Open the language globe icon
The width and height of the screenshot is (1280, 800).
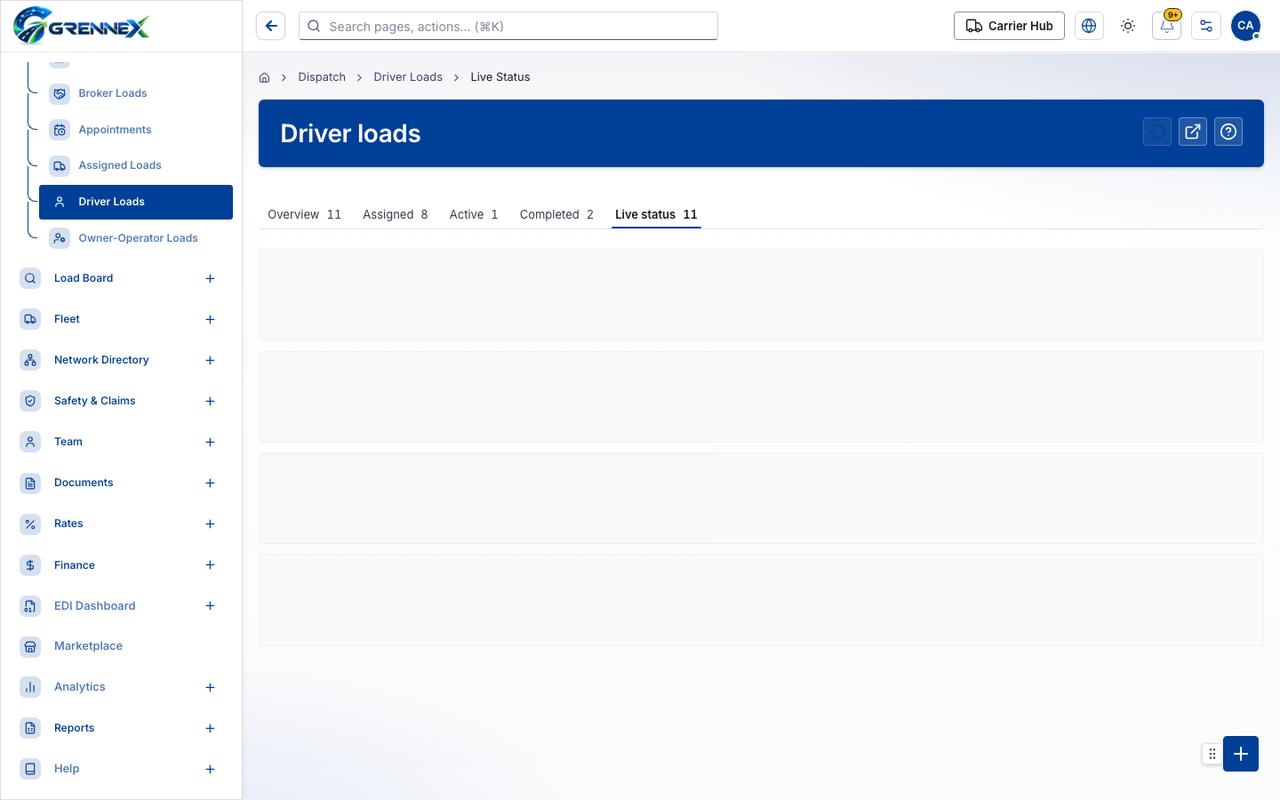[x=1089, y=26]
